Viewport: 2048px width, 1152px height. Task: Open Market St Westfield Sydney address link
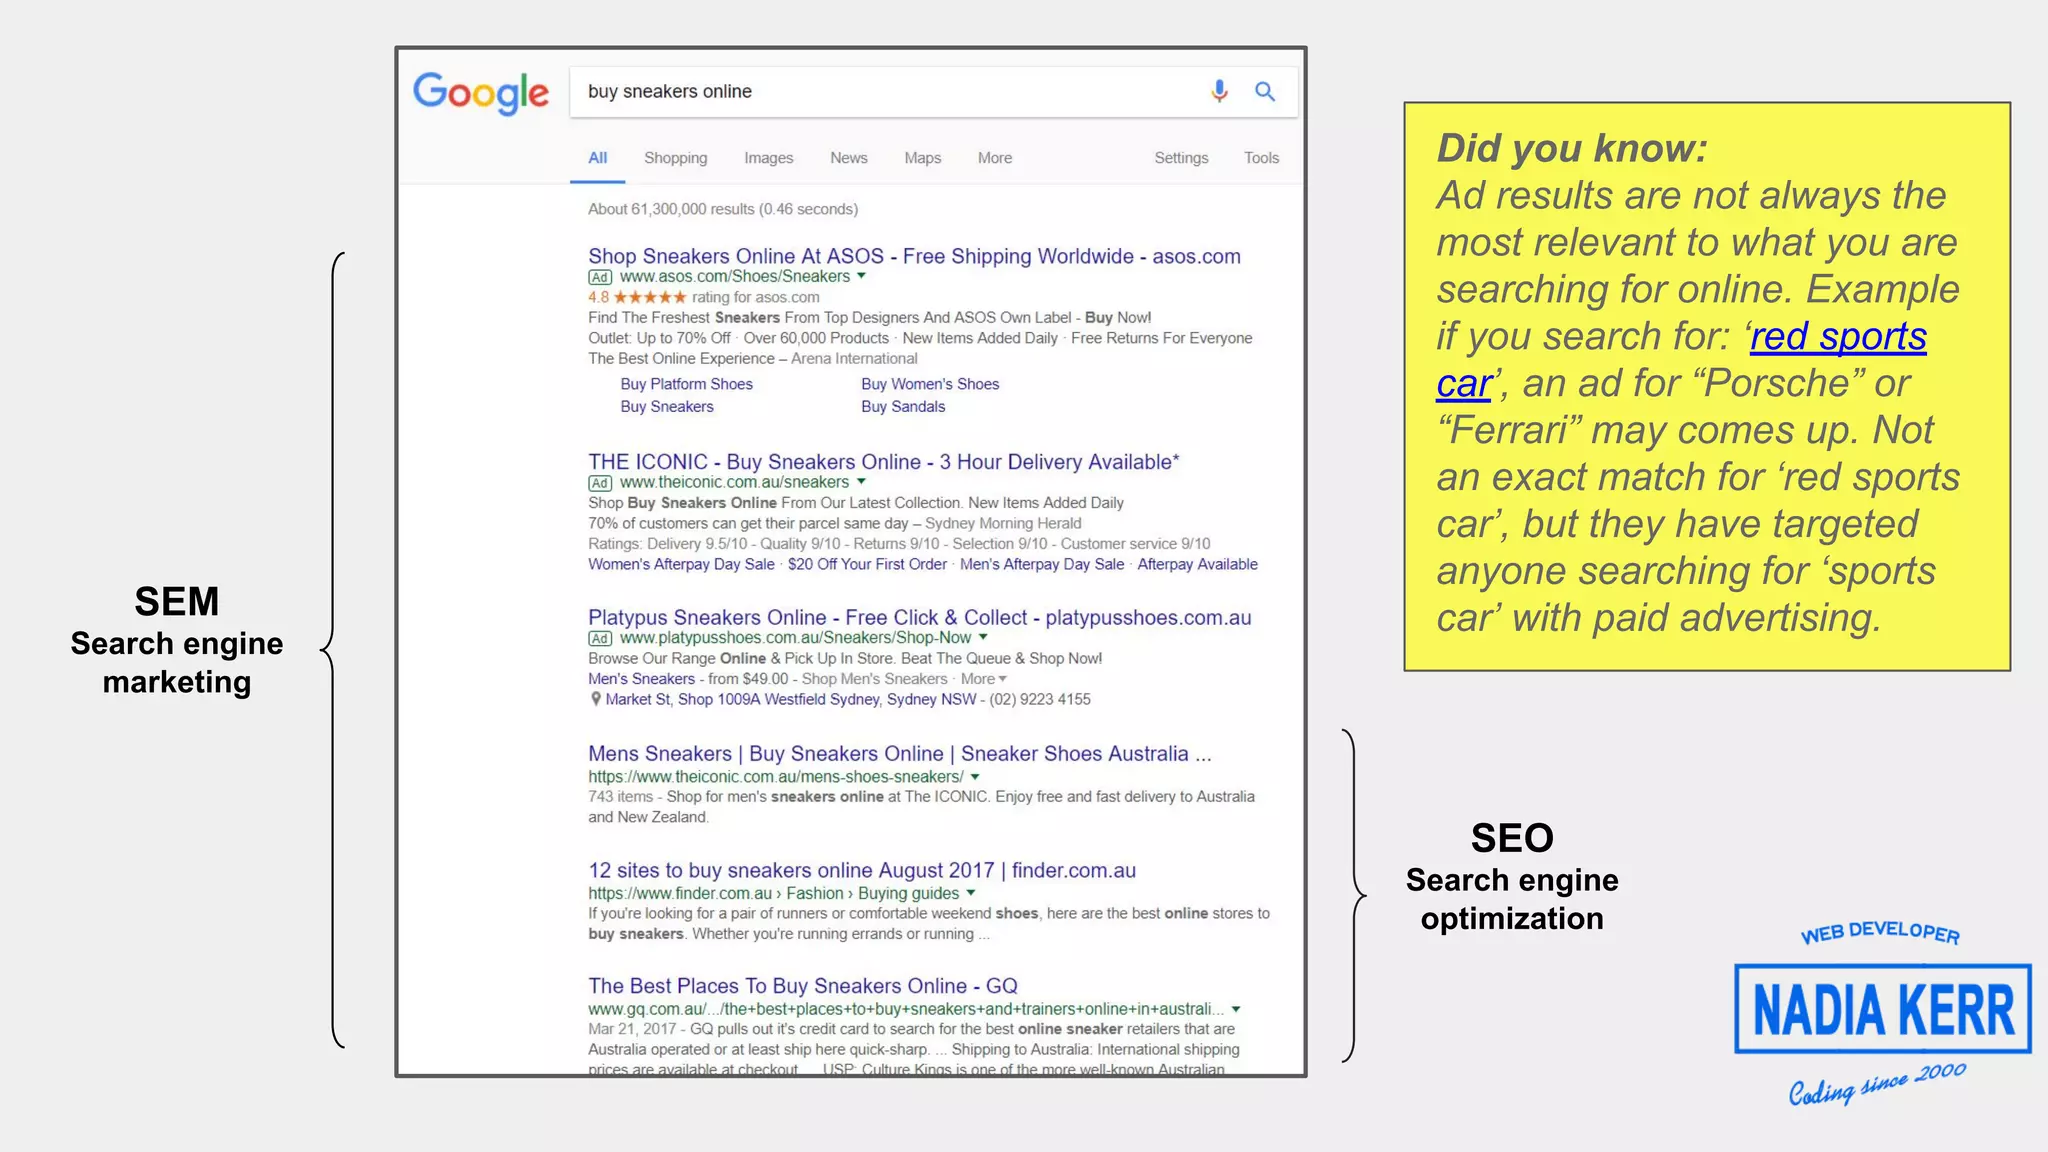tap(790, 700)
